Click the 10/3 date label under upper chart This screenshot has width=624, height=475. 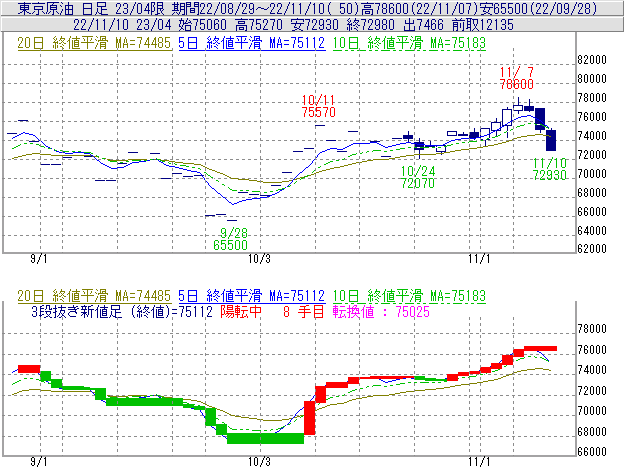point(259,259)
